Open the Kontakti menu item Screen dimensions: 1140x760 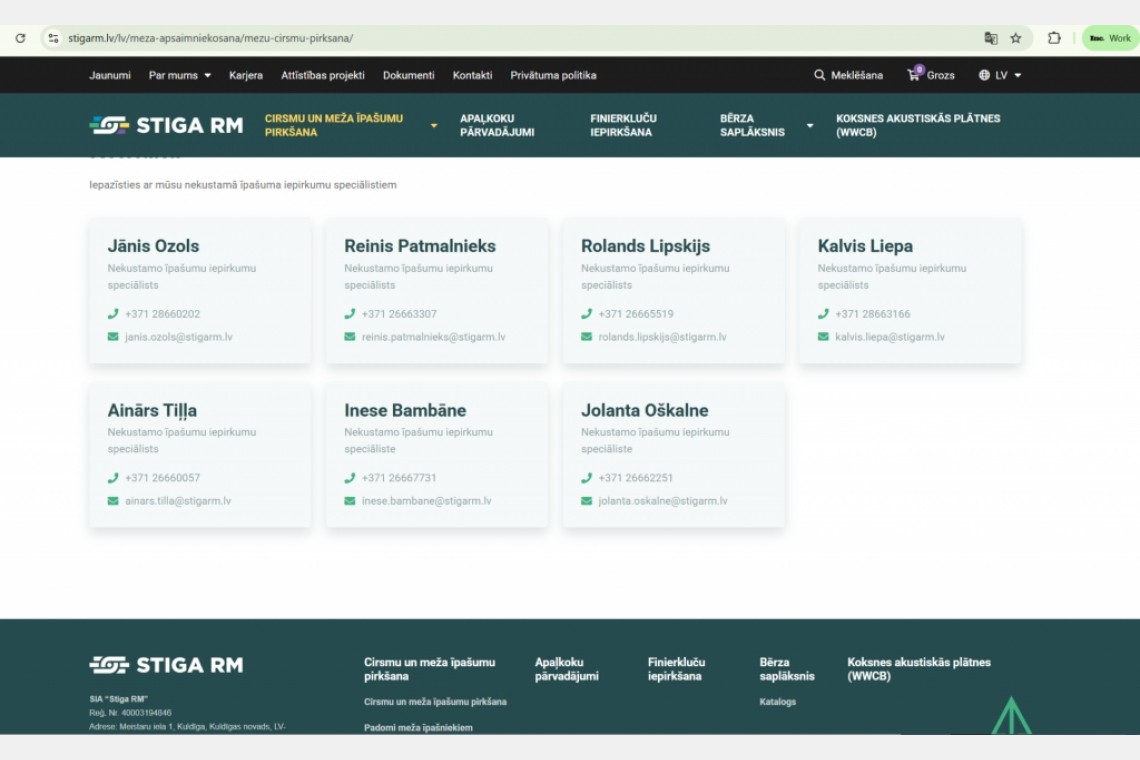472,75
